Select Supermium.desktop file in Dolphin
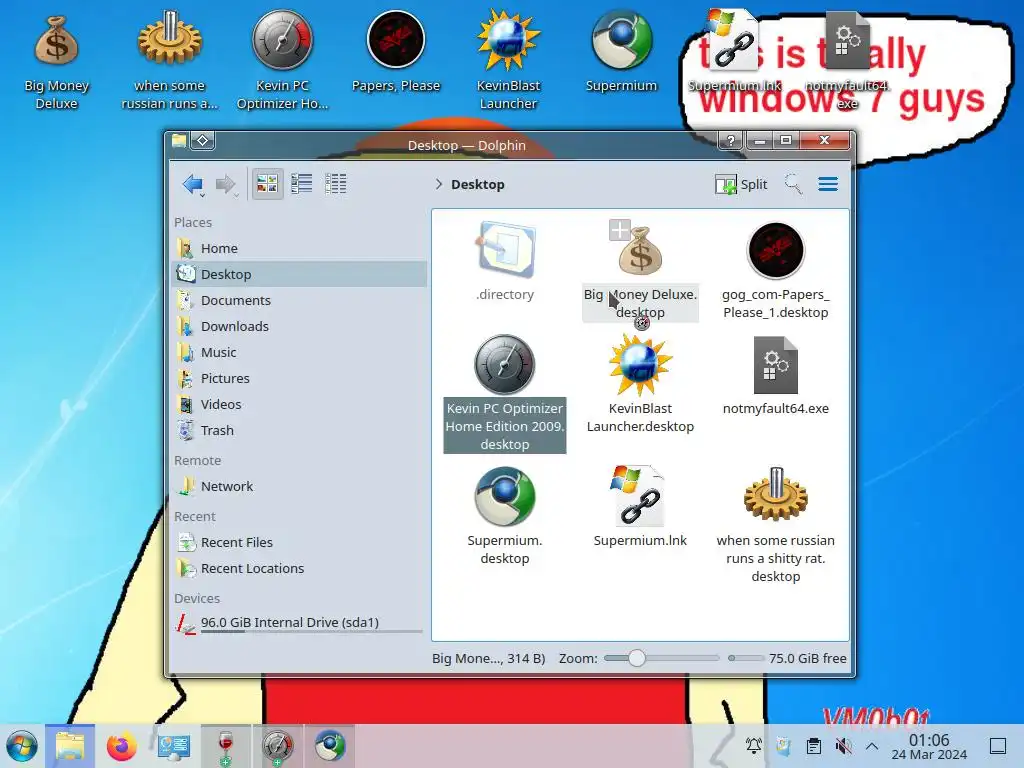The image size is (1024, 768). (505, 516)
